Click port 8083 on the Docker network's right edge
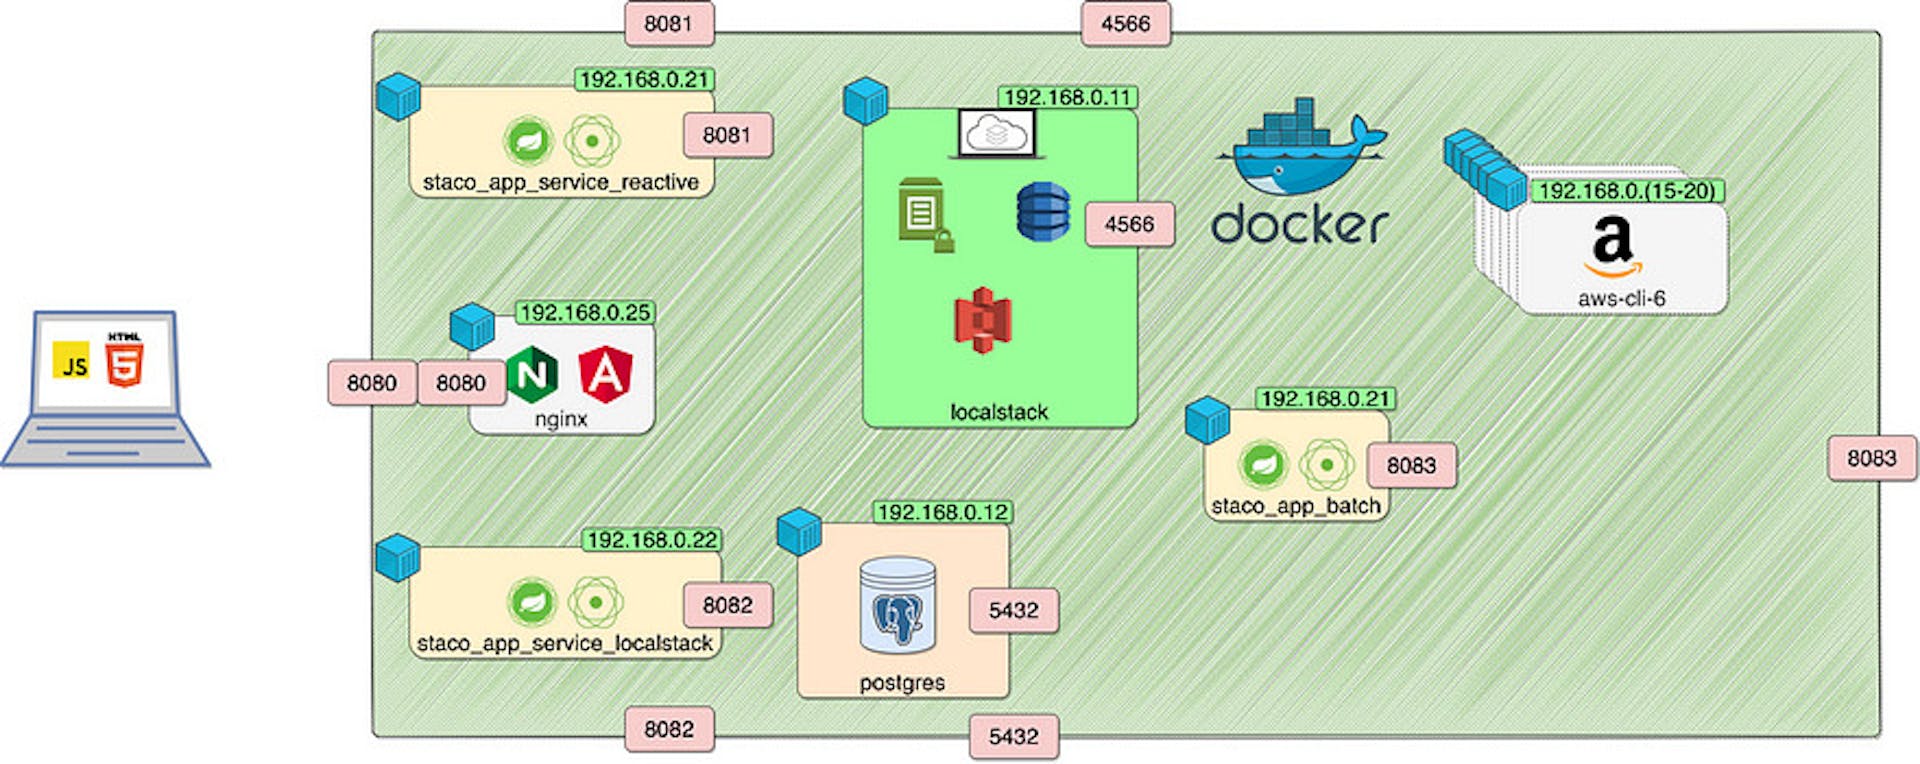1920x764 pixels. [1872, 458]
